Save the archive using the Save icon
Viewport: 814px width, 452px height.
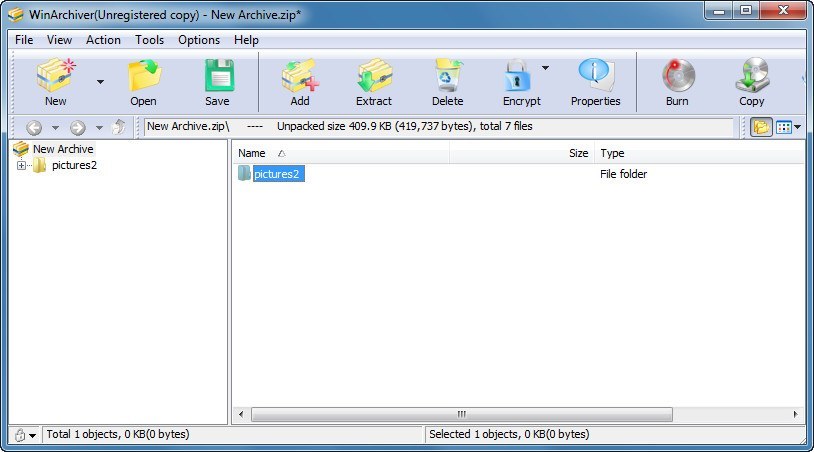click(218, 82)
